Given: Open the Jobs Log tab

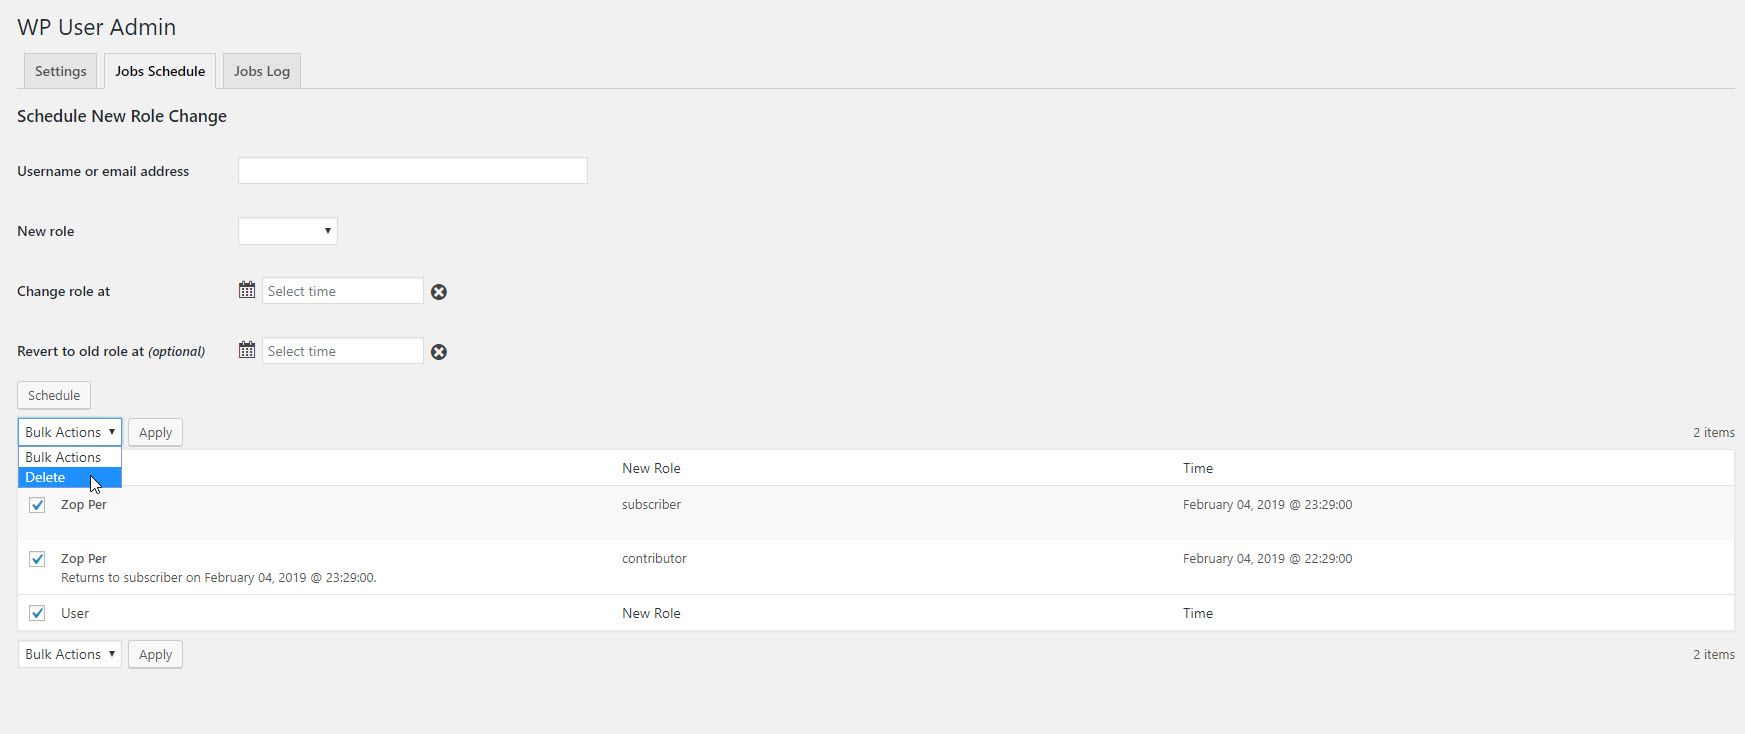Looking at the screenshot, I should [262, 71].
